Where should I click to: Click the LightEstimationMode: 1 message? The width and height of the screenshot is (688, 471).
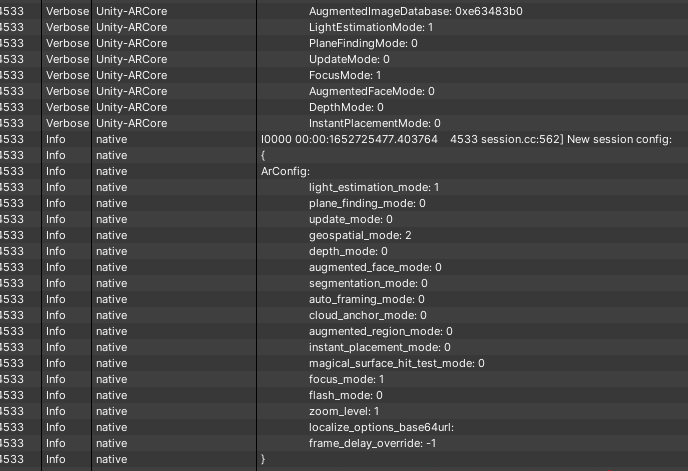pyautogui.click(x=371, y=27)
